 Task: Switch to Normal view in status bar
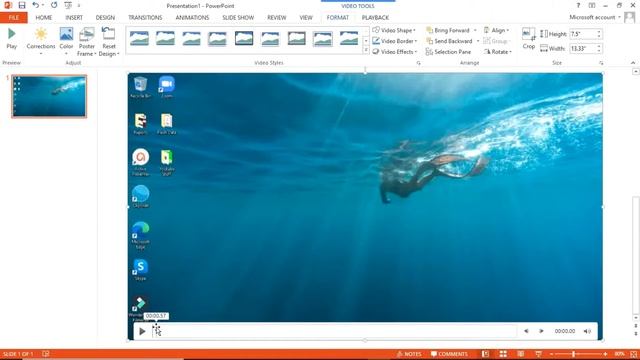485,354
